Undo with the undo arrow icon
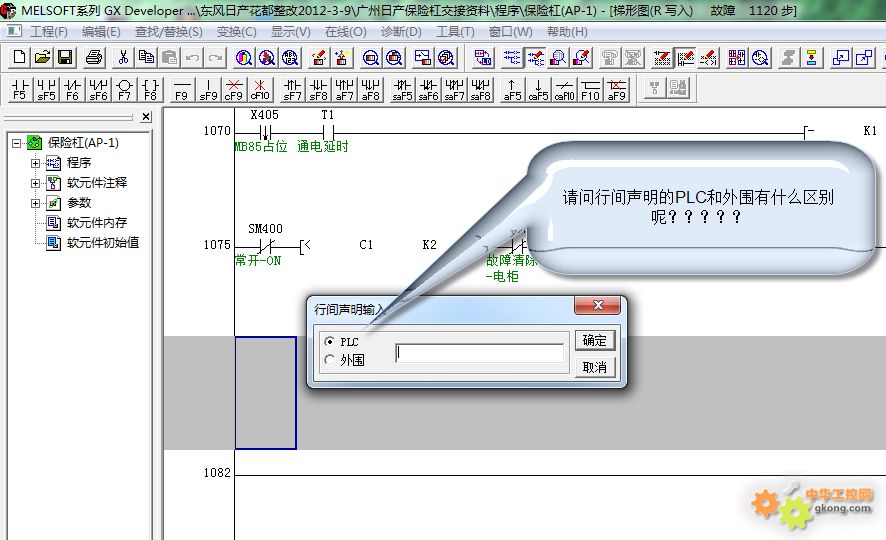 [x=193, y=57]
